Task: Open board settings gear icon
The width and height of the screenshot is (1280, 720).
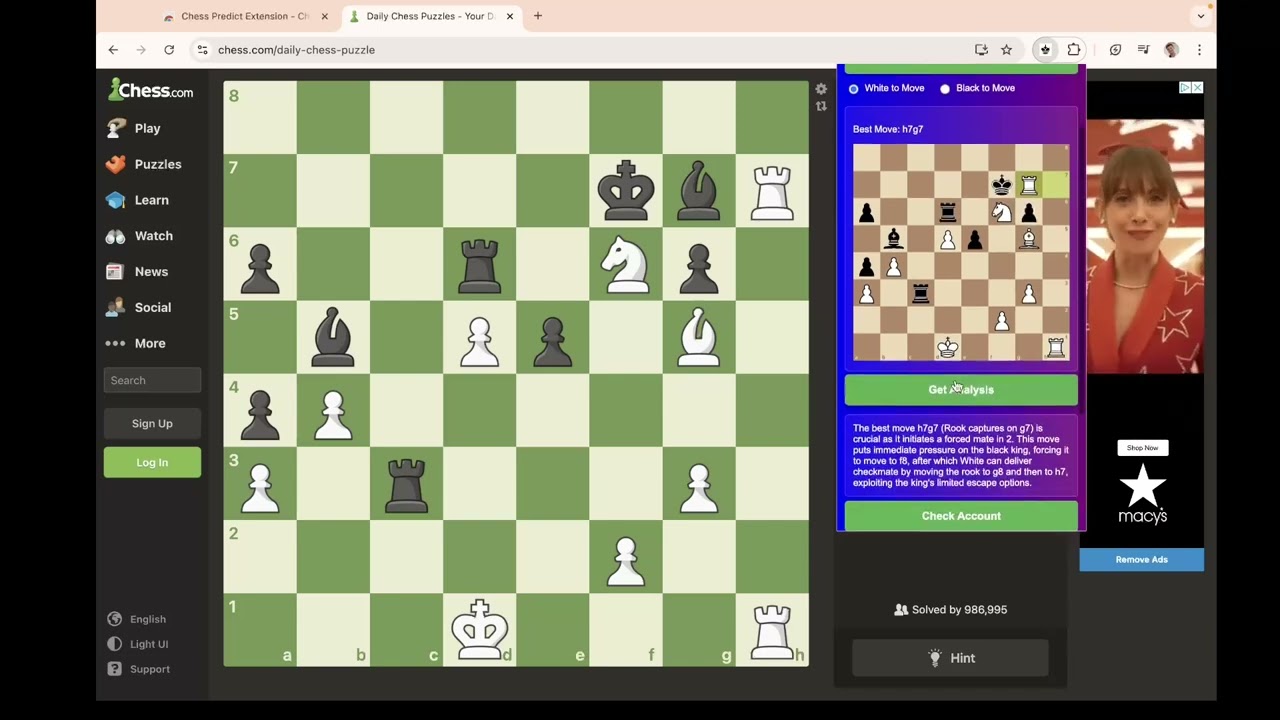Action: (821, 89)
